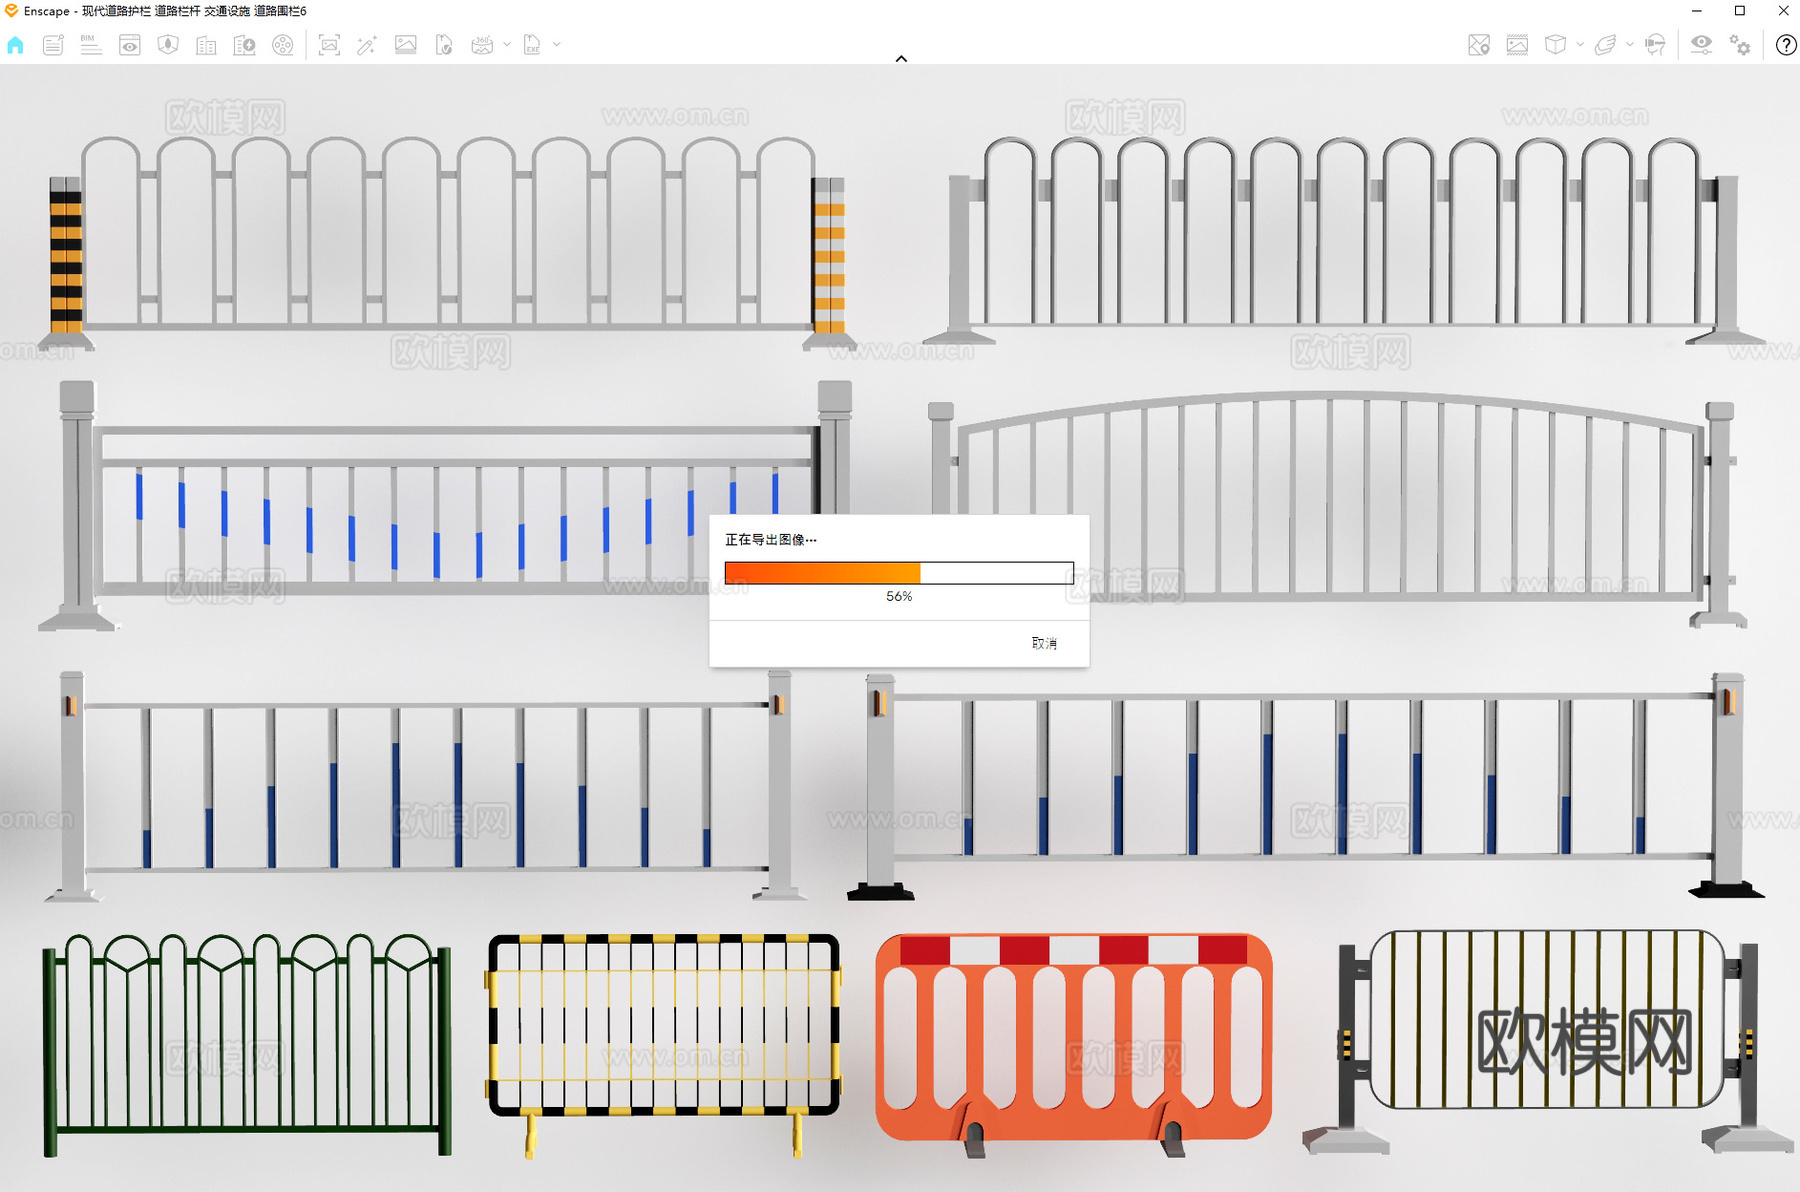
Task: Click the yellow-black striped barrier model
Action: pyautogui.click(x=664, y=1045)
